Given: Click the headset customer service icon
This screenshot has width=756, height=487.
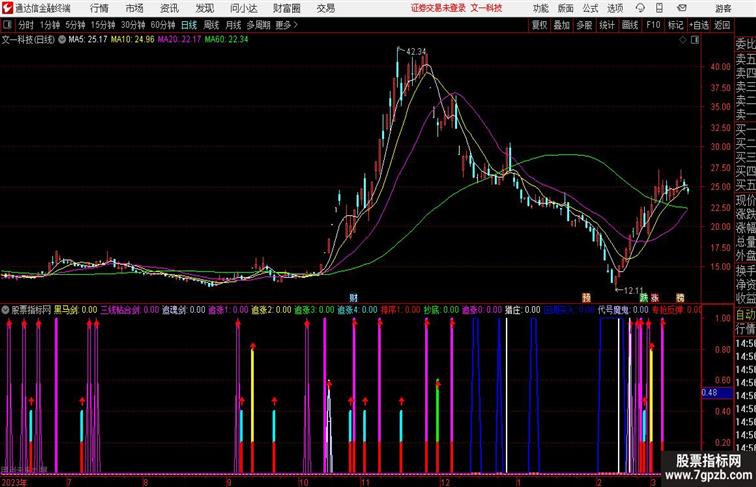Looking at the screenshot, I should click(x=640, y=8).
